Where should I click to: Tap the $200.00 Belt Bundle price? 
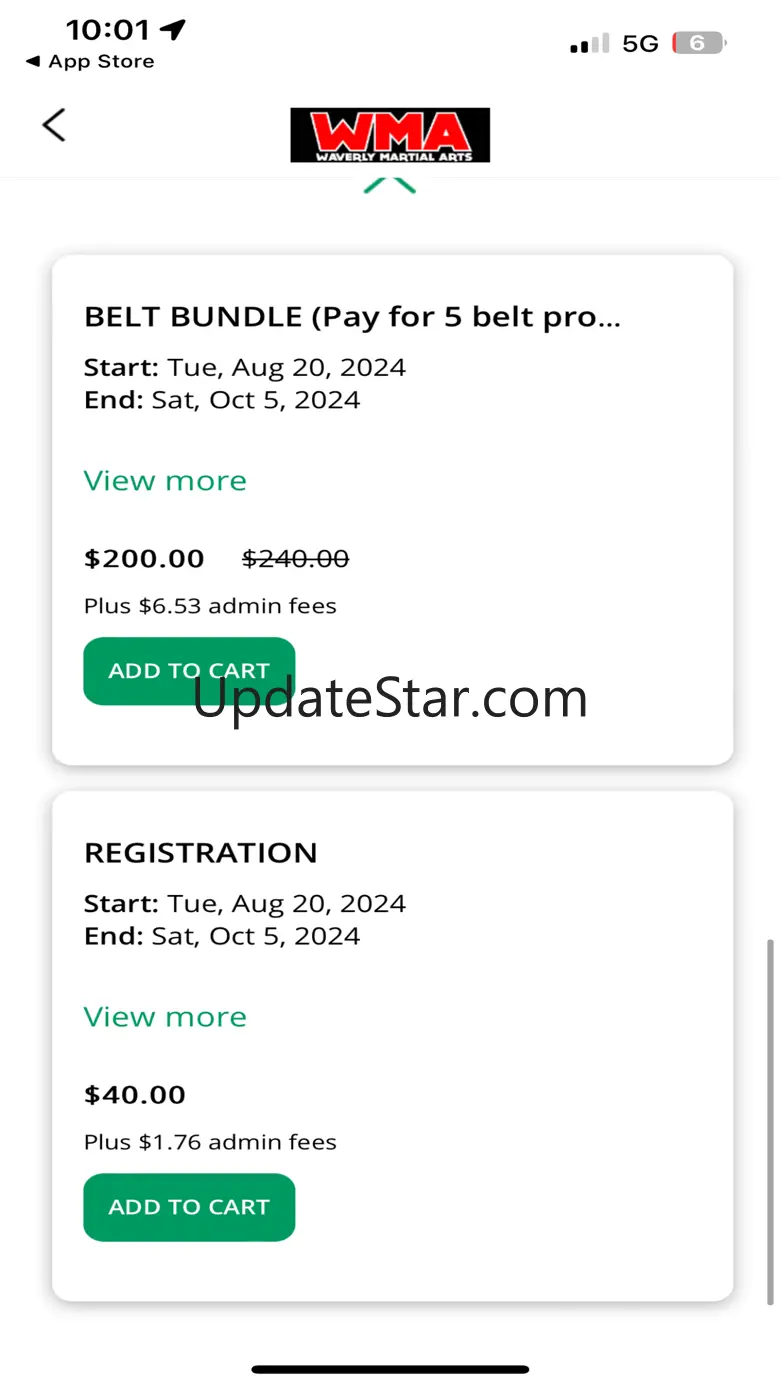(144, 559)
